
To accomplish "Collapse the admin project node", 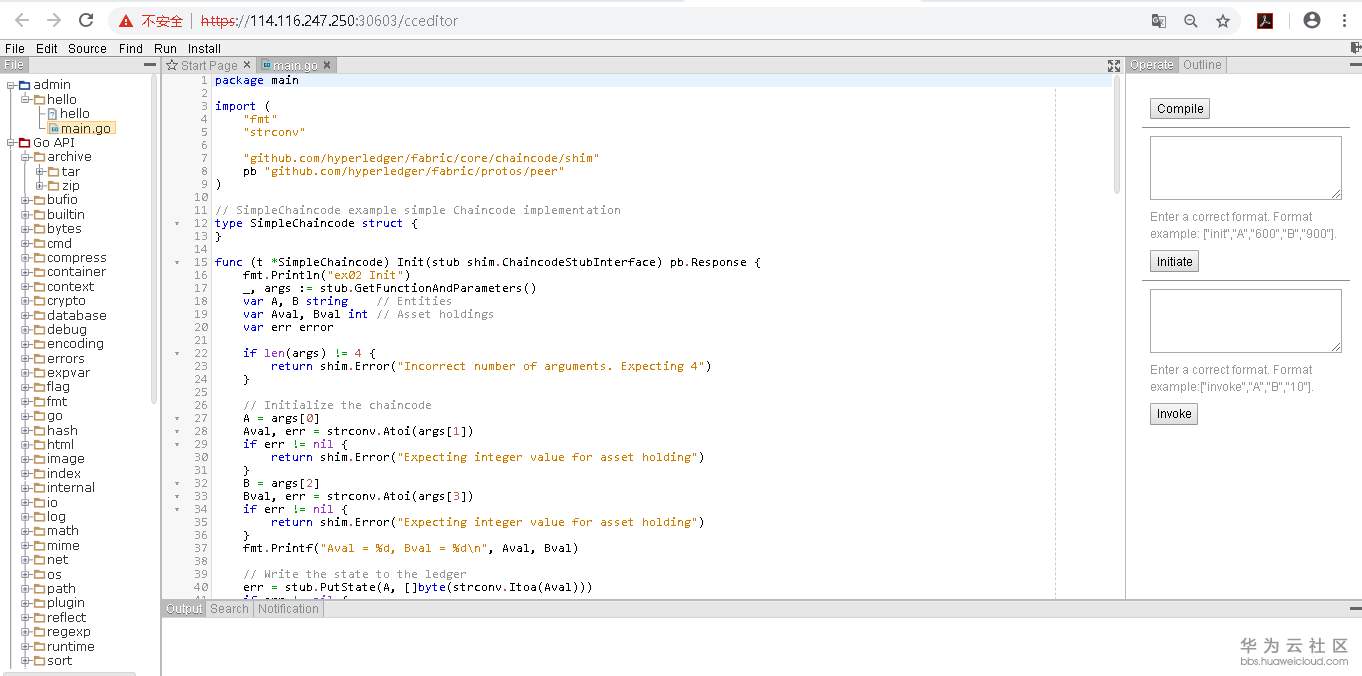I will (11, 85).
